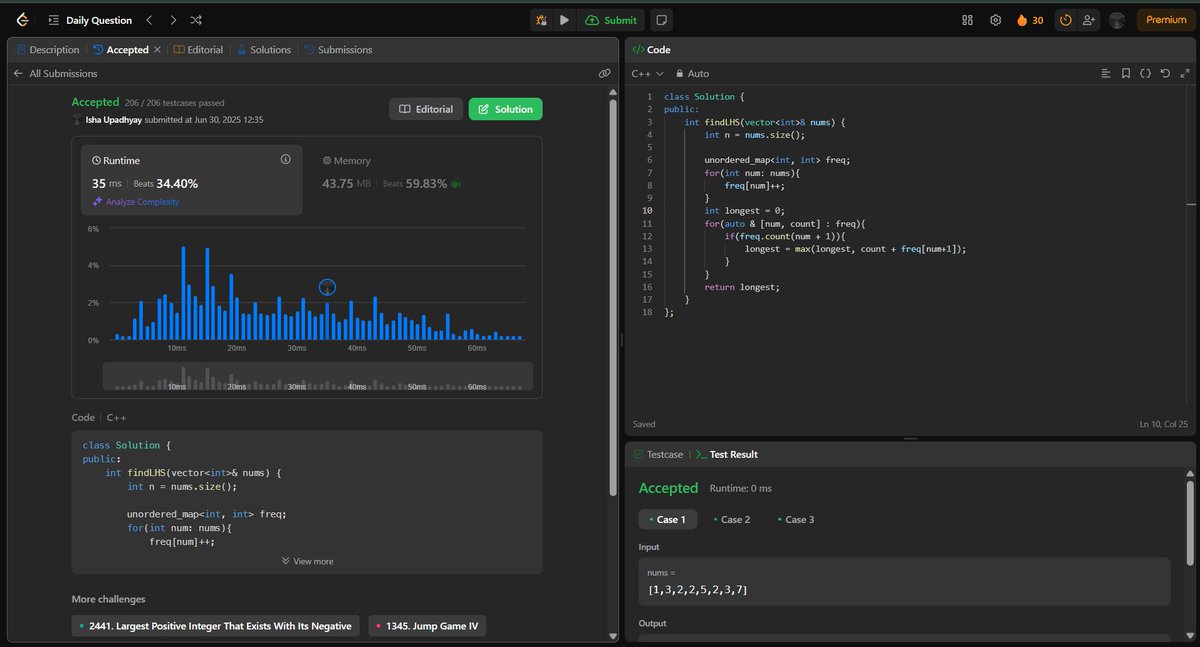
Task: Click Analyze Complexity link
Action: coord(135,202)
